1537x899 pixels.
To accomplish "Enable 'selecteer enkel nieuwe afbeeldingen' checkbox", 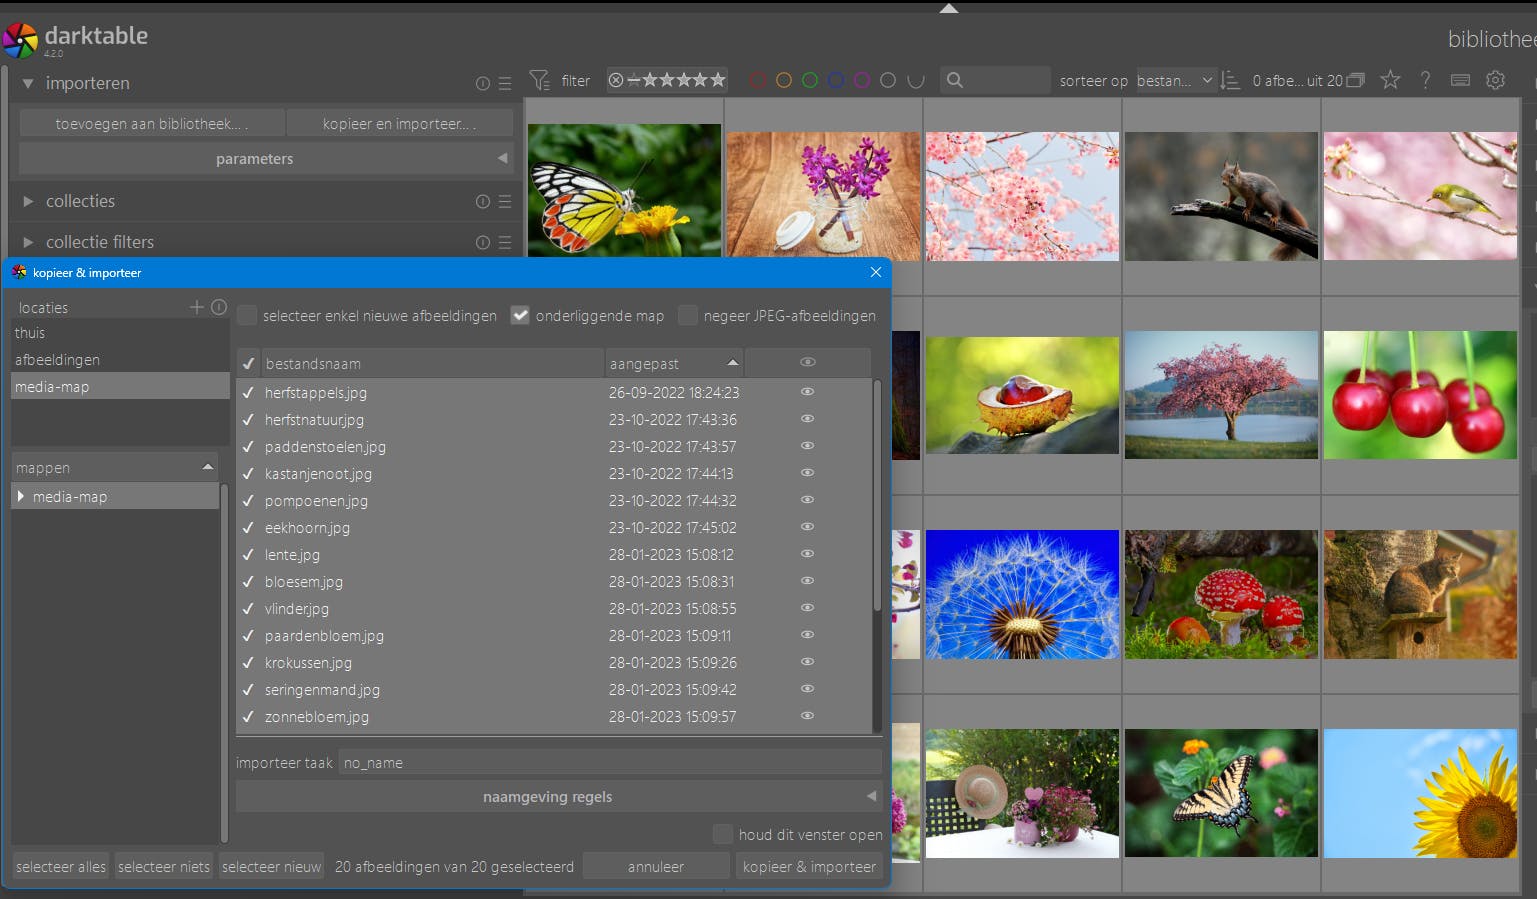I will [x=248, y=316].
